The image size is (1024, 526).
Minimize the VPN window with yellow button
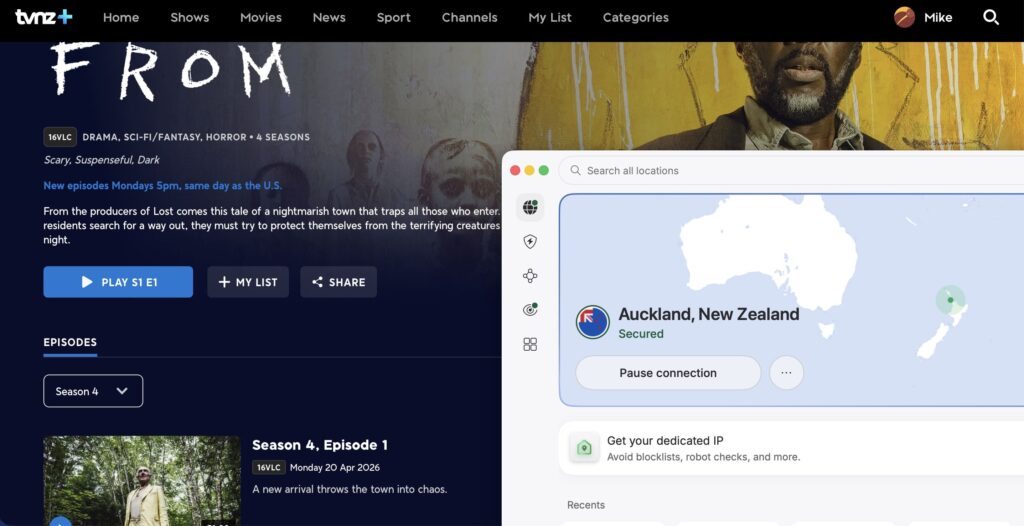pos(529,171)
